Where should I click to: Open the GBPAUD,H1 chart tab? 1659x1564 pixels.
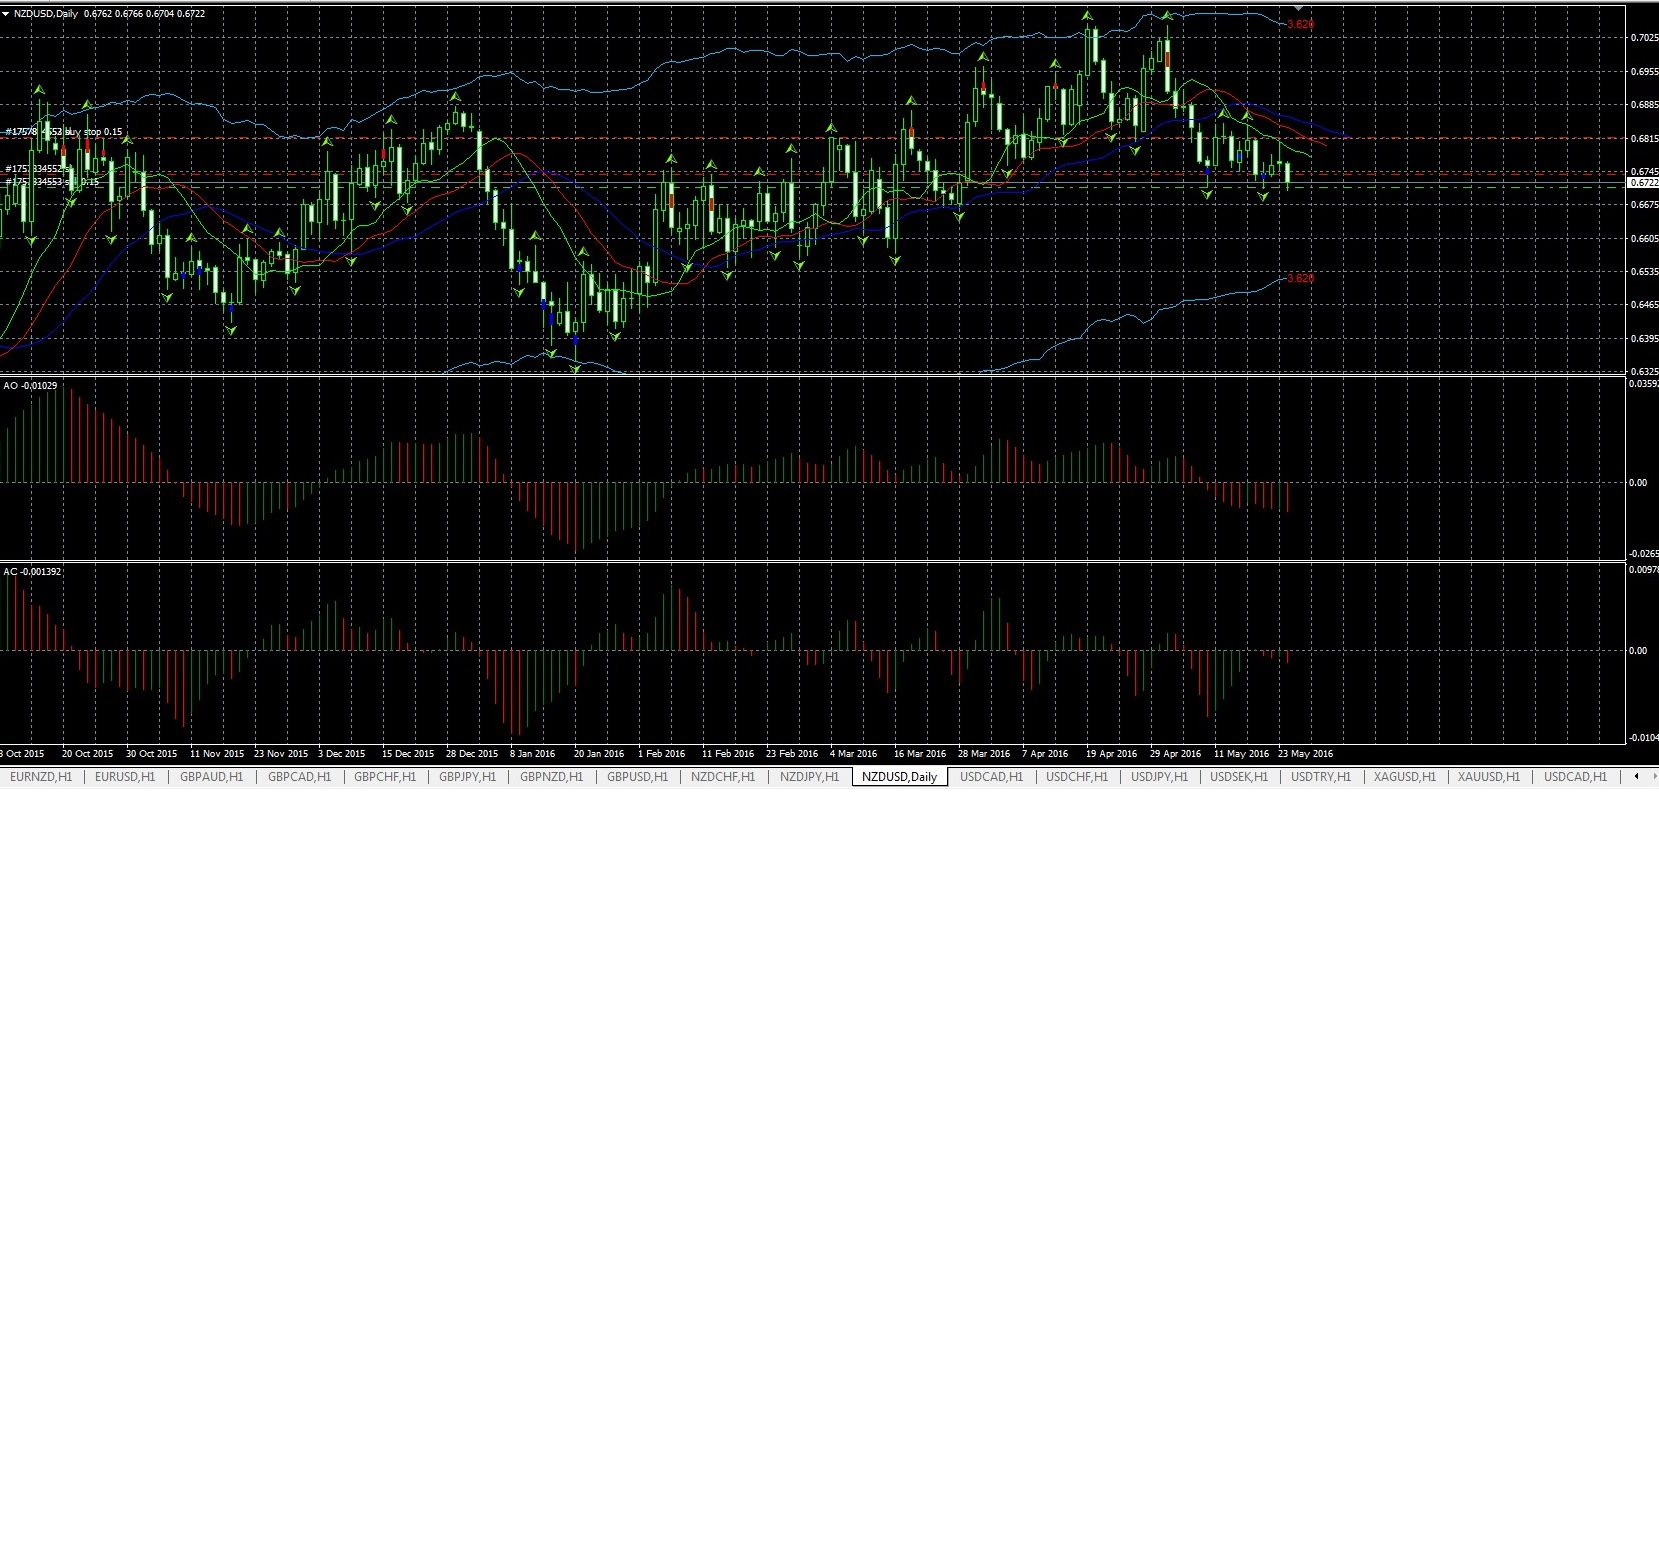[211, 777]
